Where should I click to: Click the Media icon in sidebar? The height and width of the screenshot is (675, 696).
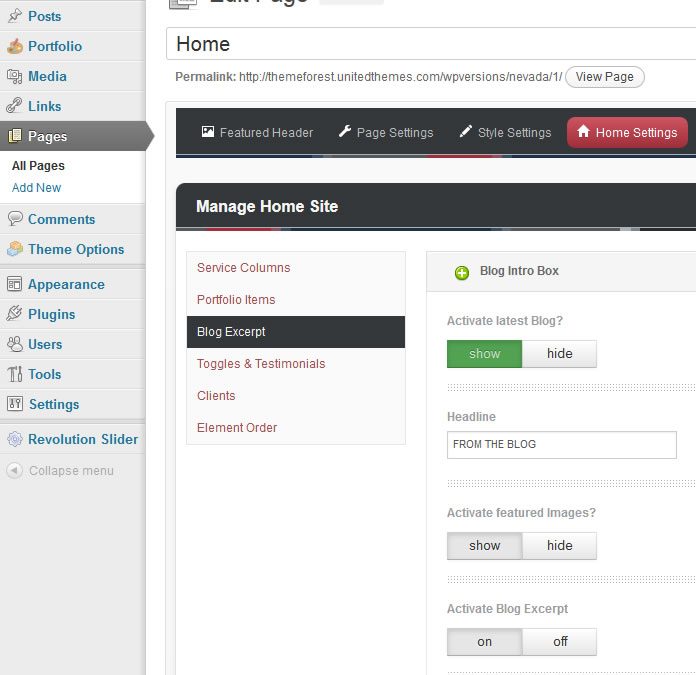click(15, 76)
